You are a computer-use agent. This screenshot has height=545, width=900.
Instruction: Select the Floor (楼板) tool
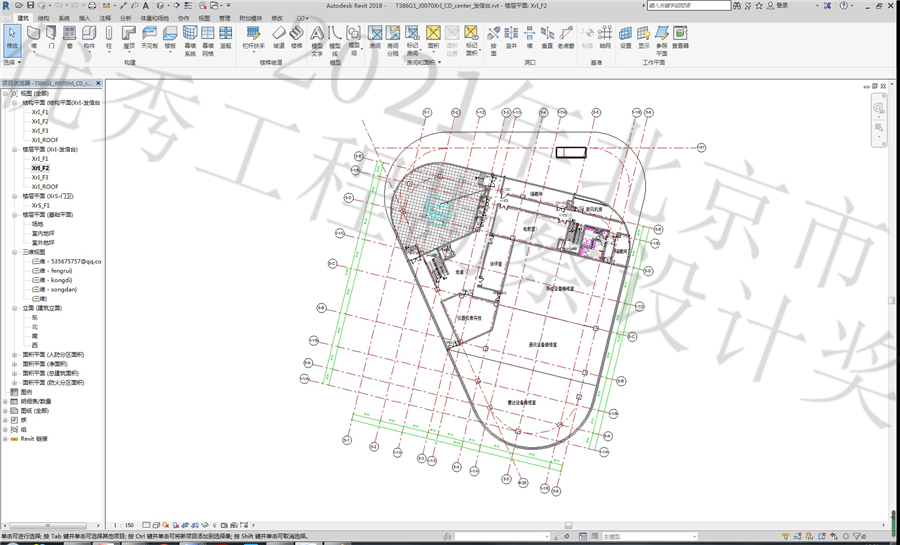point(170,37)
